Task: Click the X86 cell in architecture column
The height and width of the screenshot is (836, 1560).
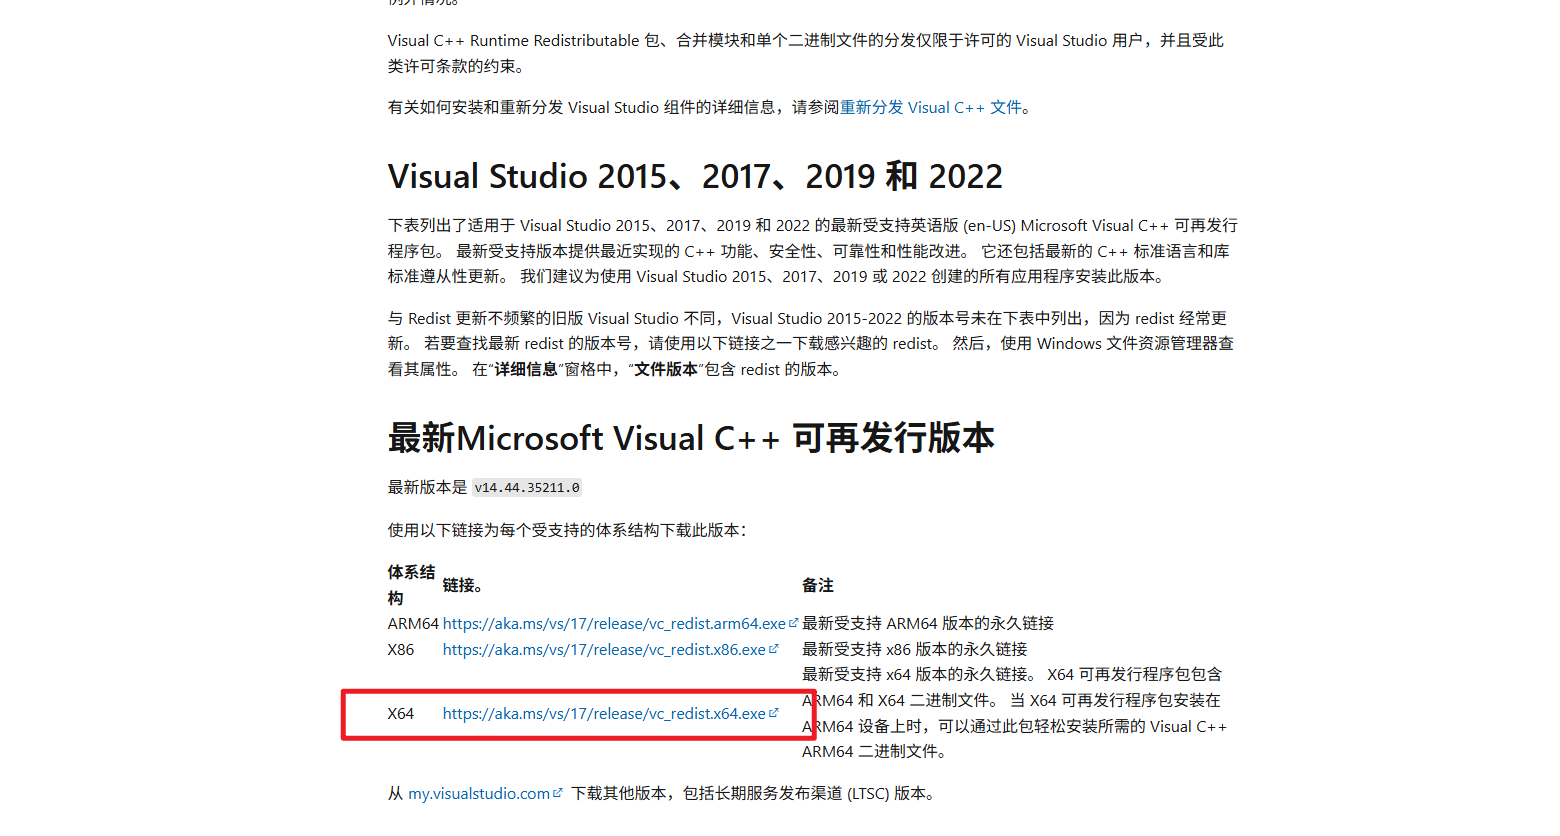Action: (x=401, y=649)
